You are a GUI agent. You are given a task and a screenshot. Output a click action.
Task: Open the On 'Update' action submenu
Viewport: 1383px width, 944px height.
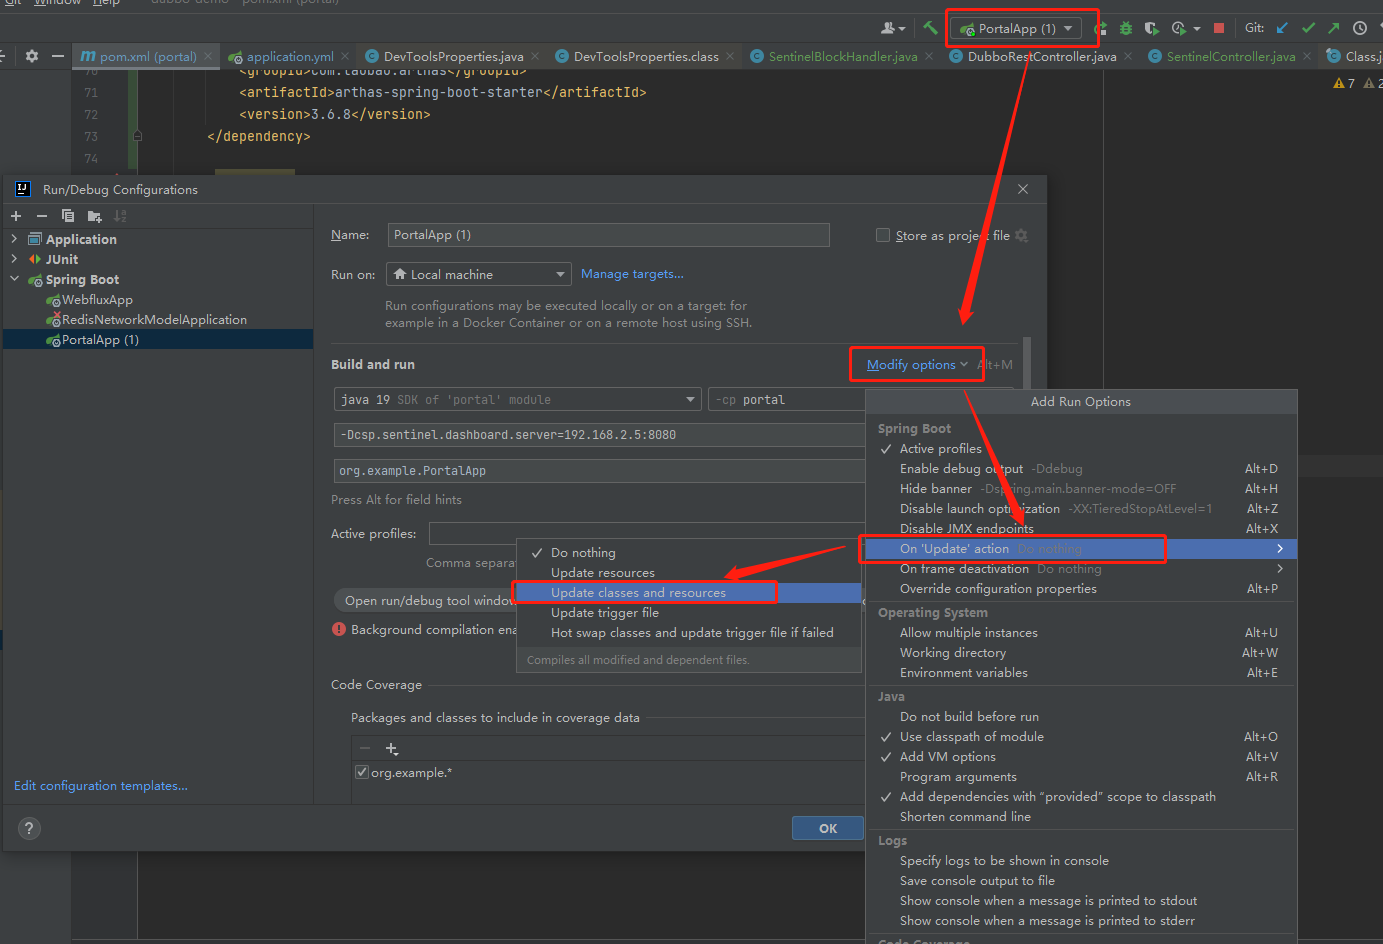pyautogui.click(x=1081, y=549)
